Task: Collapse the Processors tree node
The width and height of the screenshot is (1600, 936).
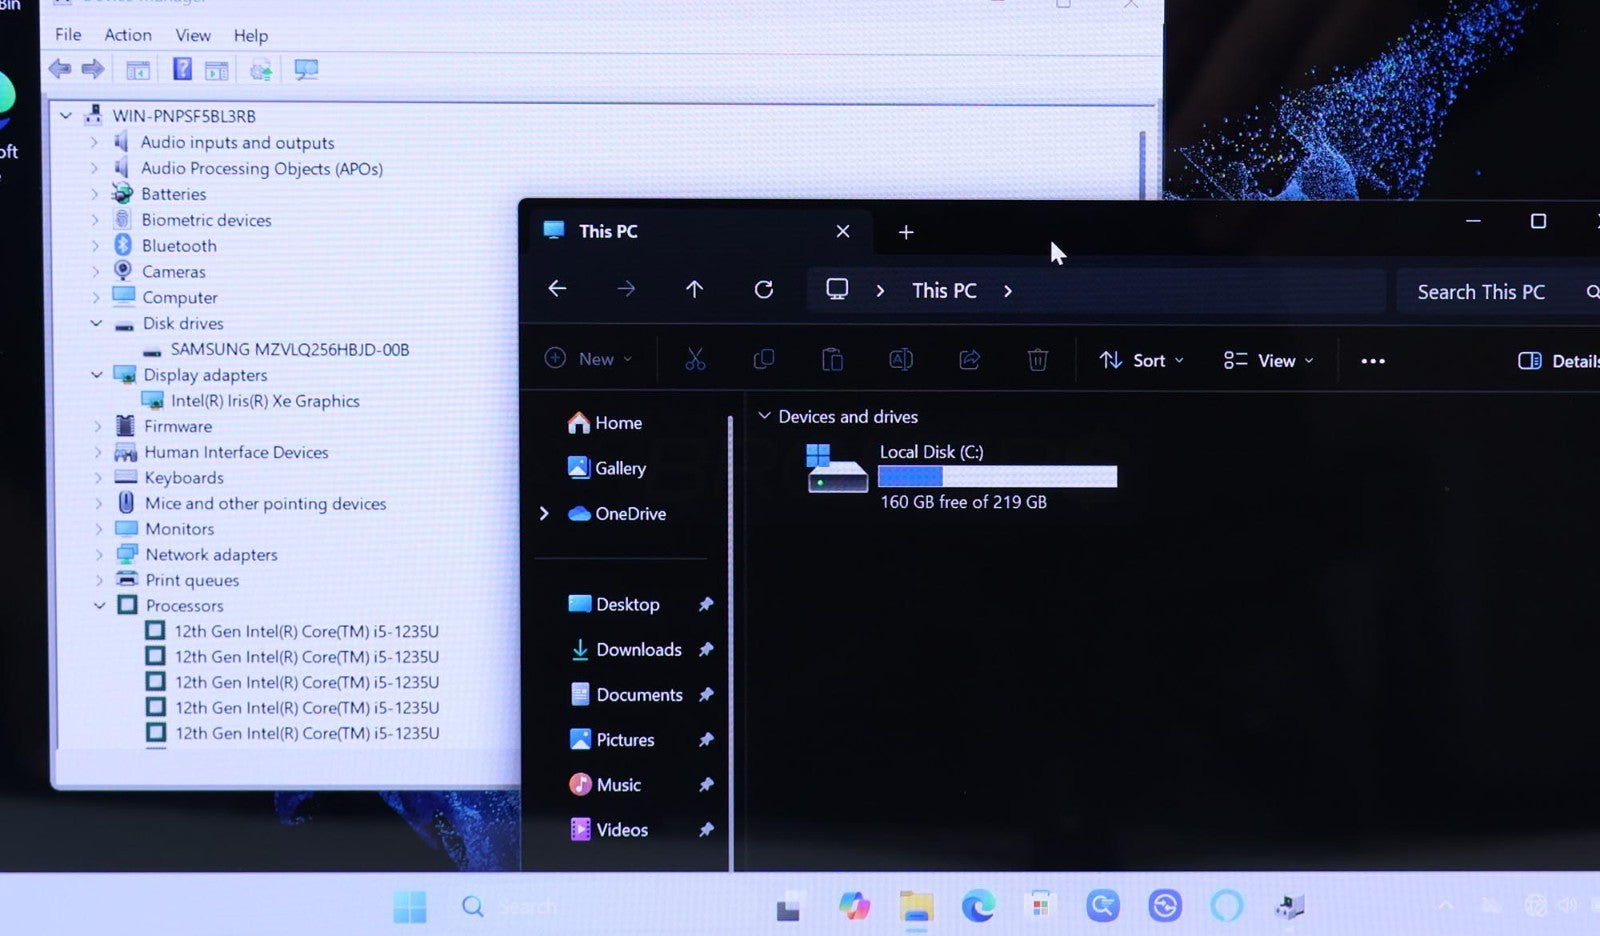Action: click(100, 606)
